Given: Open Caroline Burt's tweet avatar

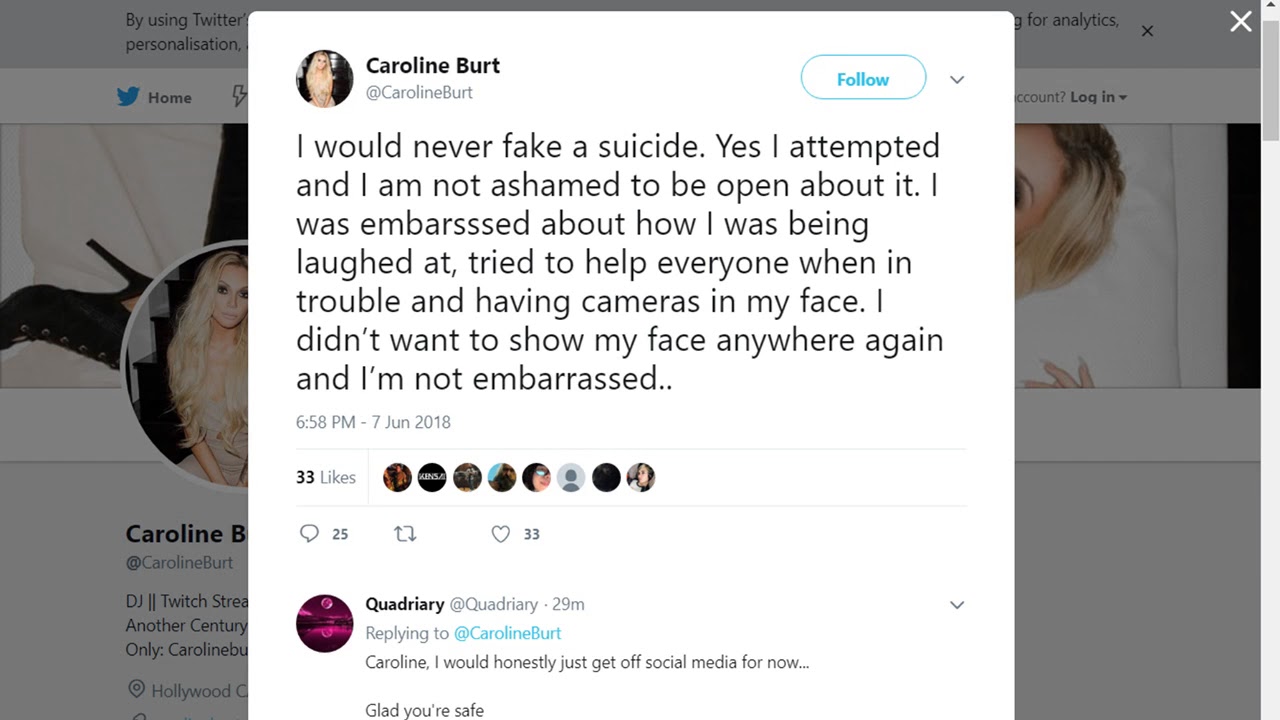Looking at the screenshot, I should (x=325, y=78).
